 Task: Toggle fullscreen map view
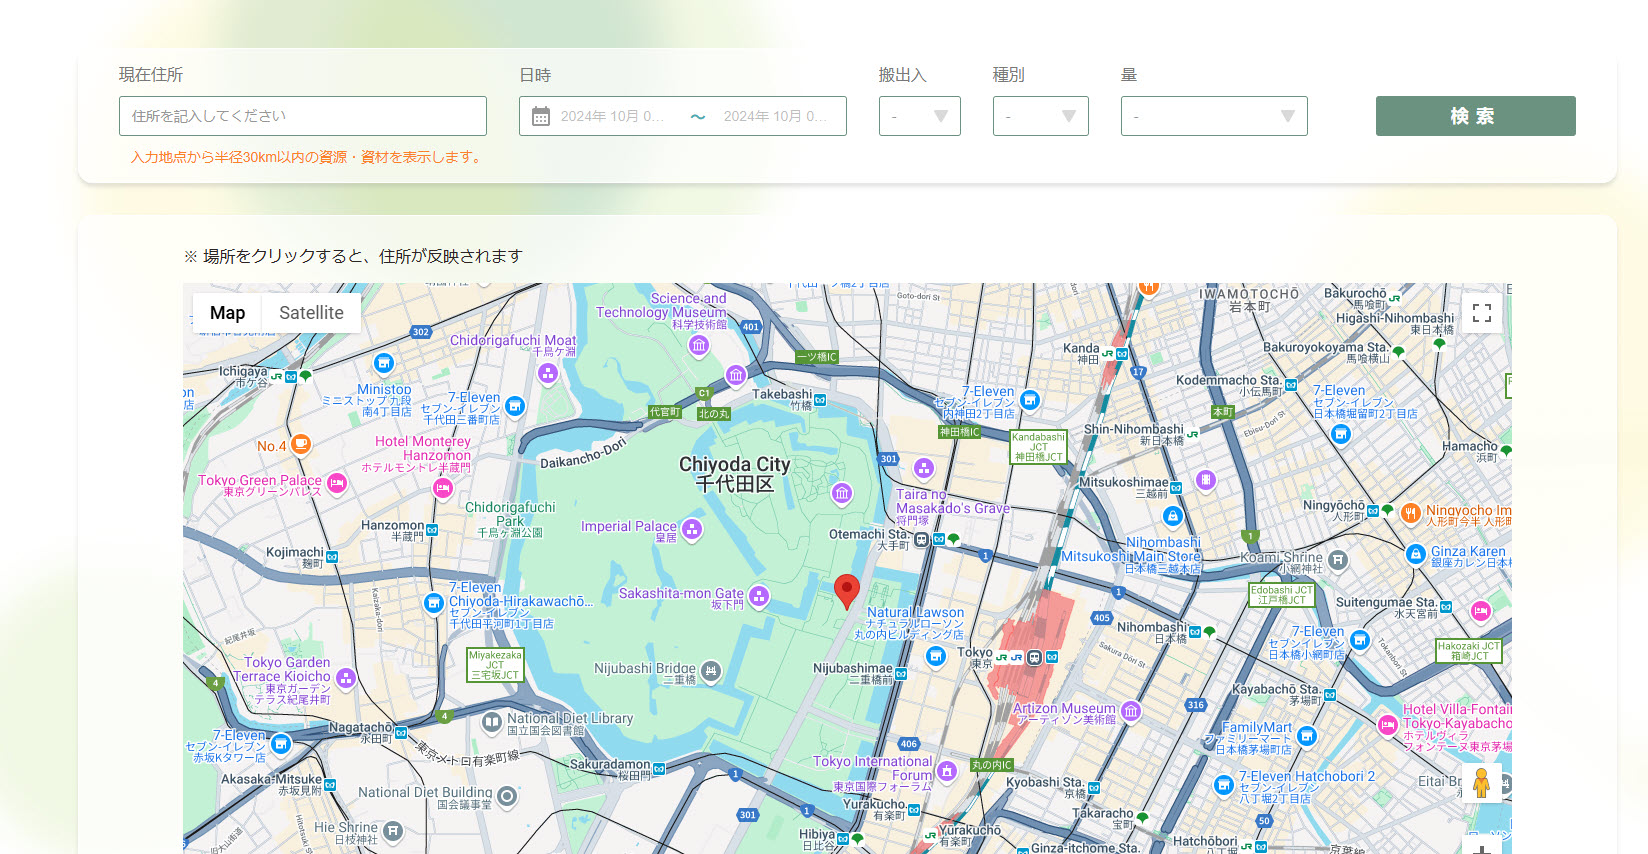[1481, 313]
